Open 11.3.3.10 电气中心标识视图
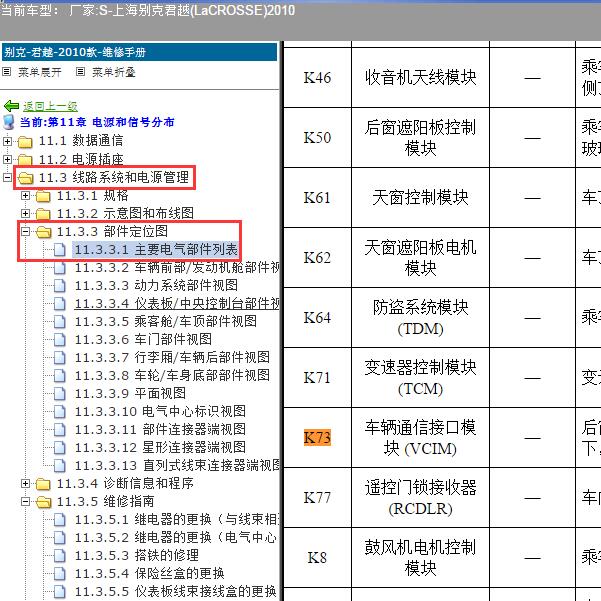 [x=160, y=411]
